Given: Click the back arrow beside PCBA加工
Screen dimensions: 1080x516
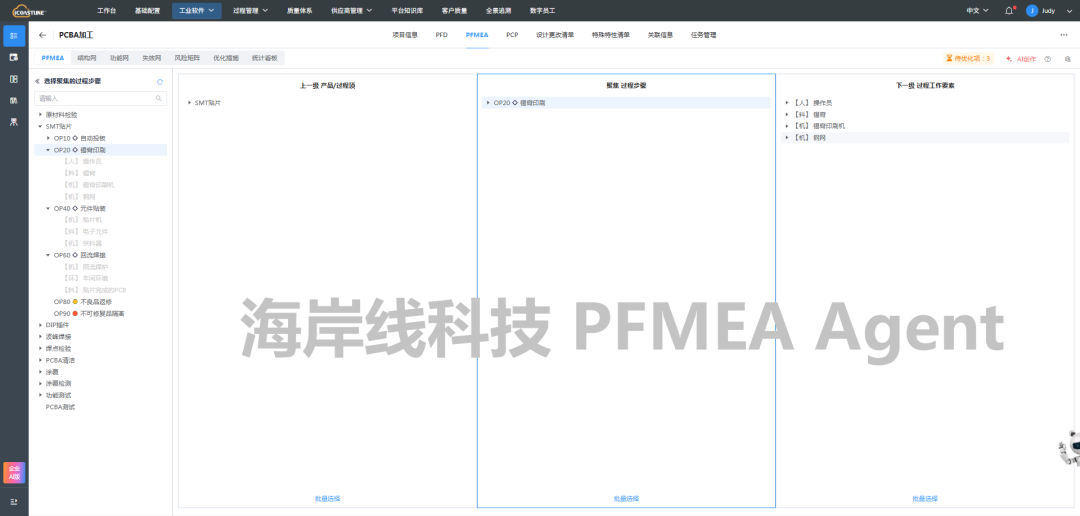Looking at the screenshot, I should click(x=42, y=35).
